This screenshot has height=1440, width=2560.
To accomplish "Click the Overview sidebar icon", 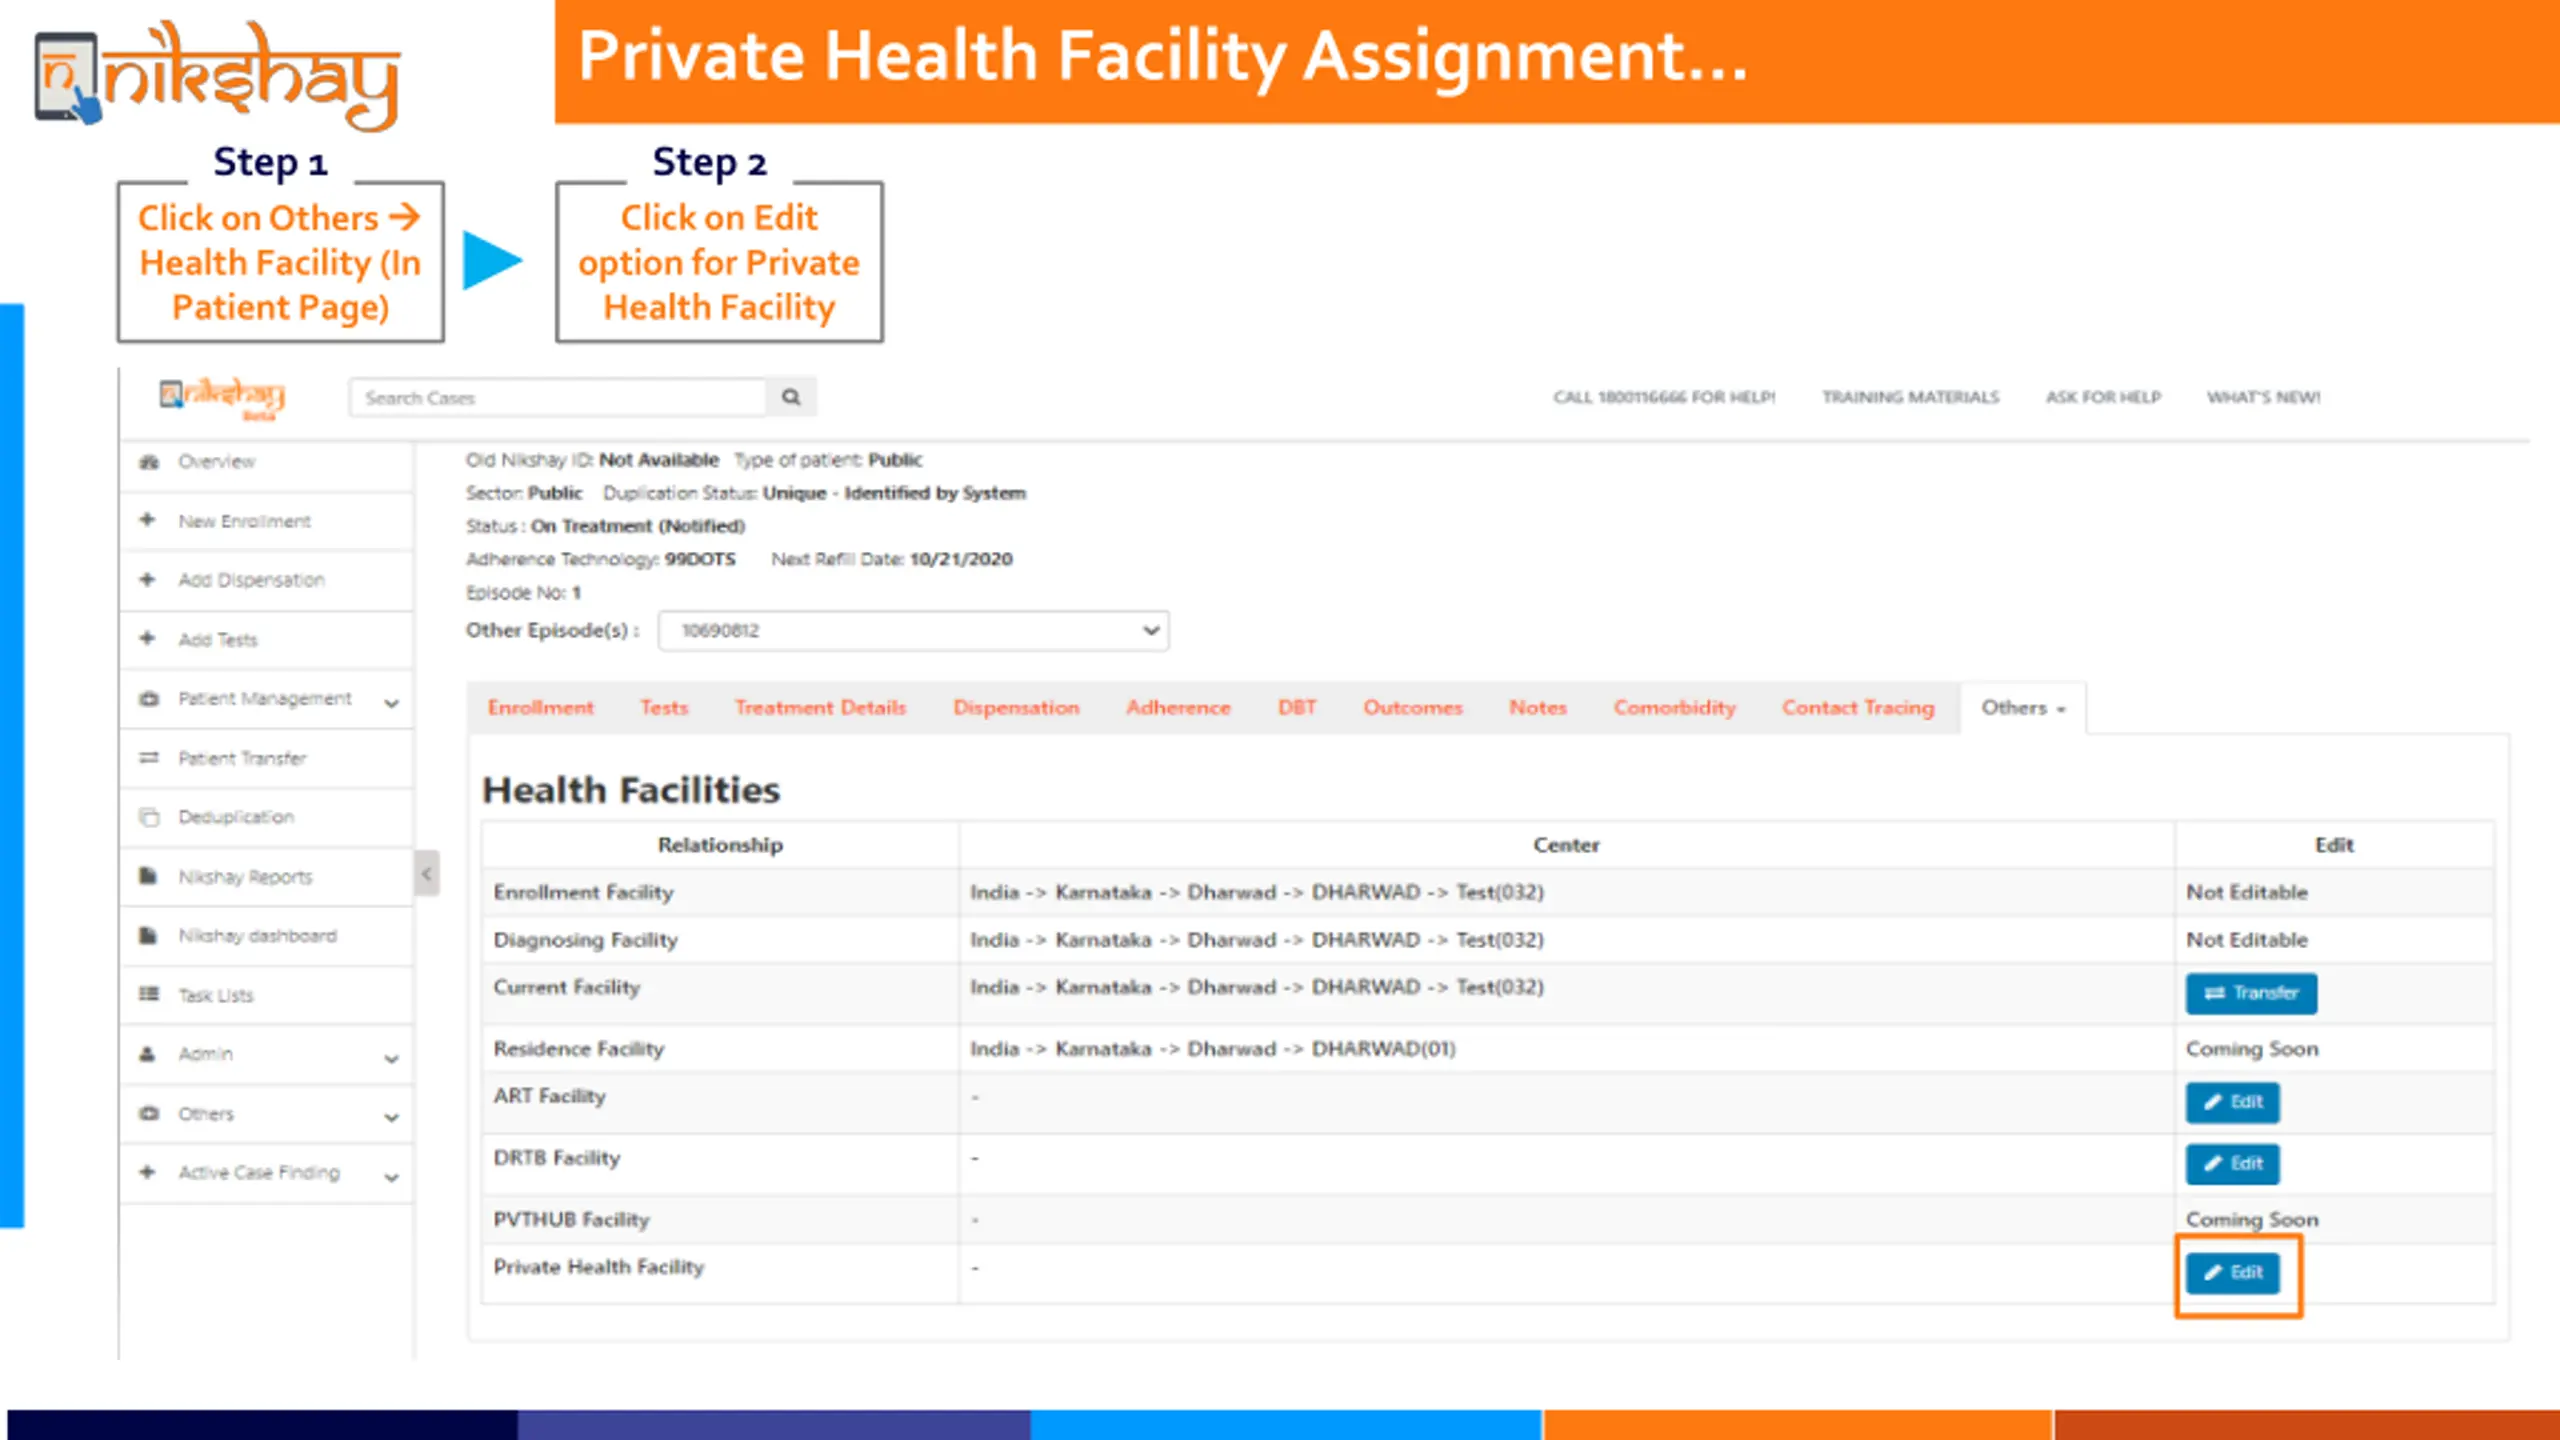I will tap(149, 462).
